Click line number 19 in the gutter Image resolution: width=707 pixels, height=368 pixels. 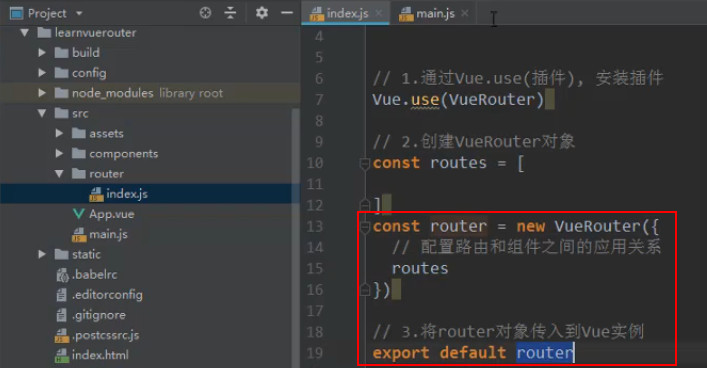tap(315, 353)
